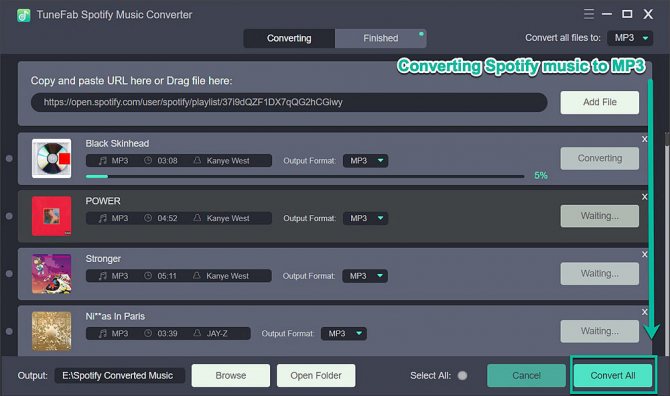Click the 03:08 duration value
Image resolution: width=670 pixels, height=396 pixels.
click(x=167, y=161)
